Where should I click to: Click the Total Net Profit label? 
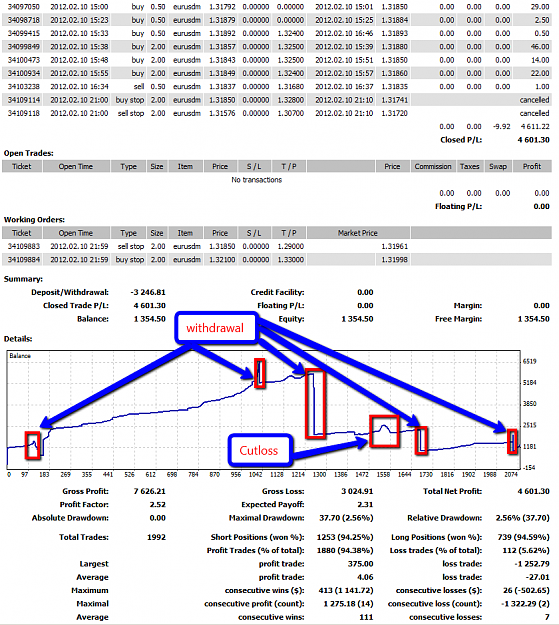tap(453, 491)
